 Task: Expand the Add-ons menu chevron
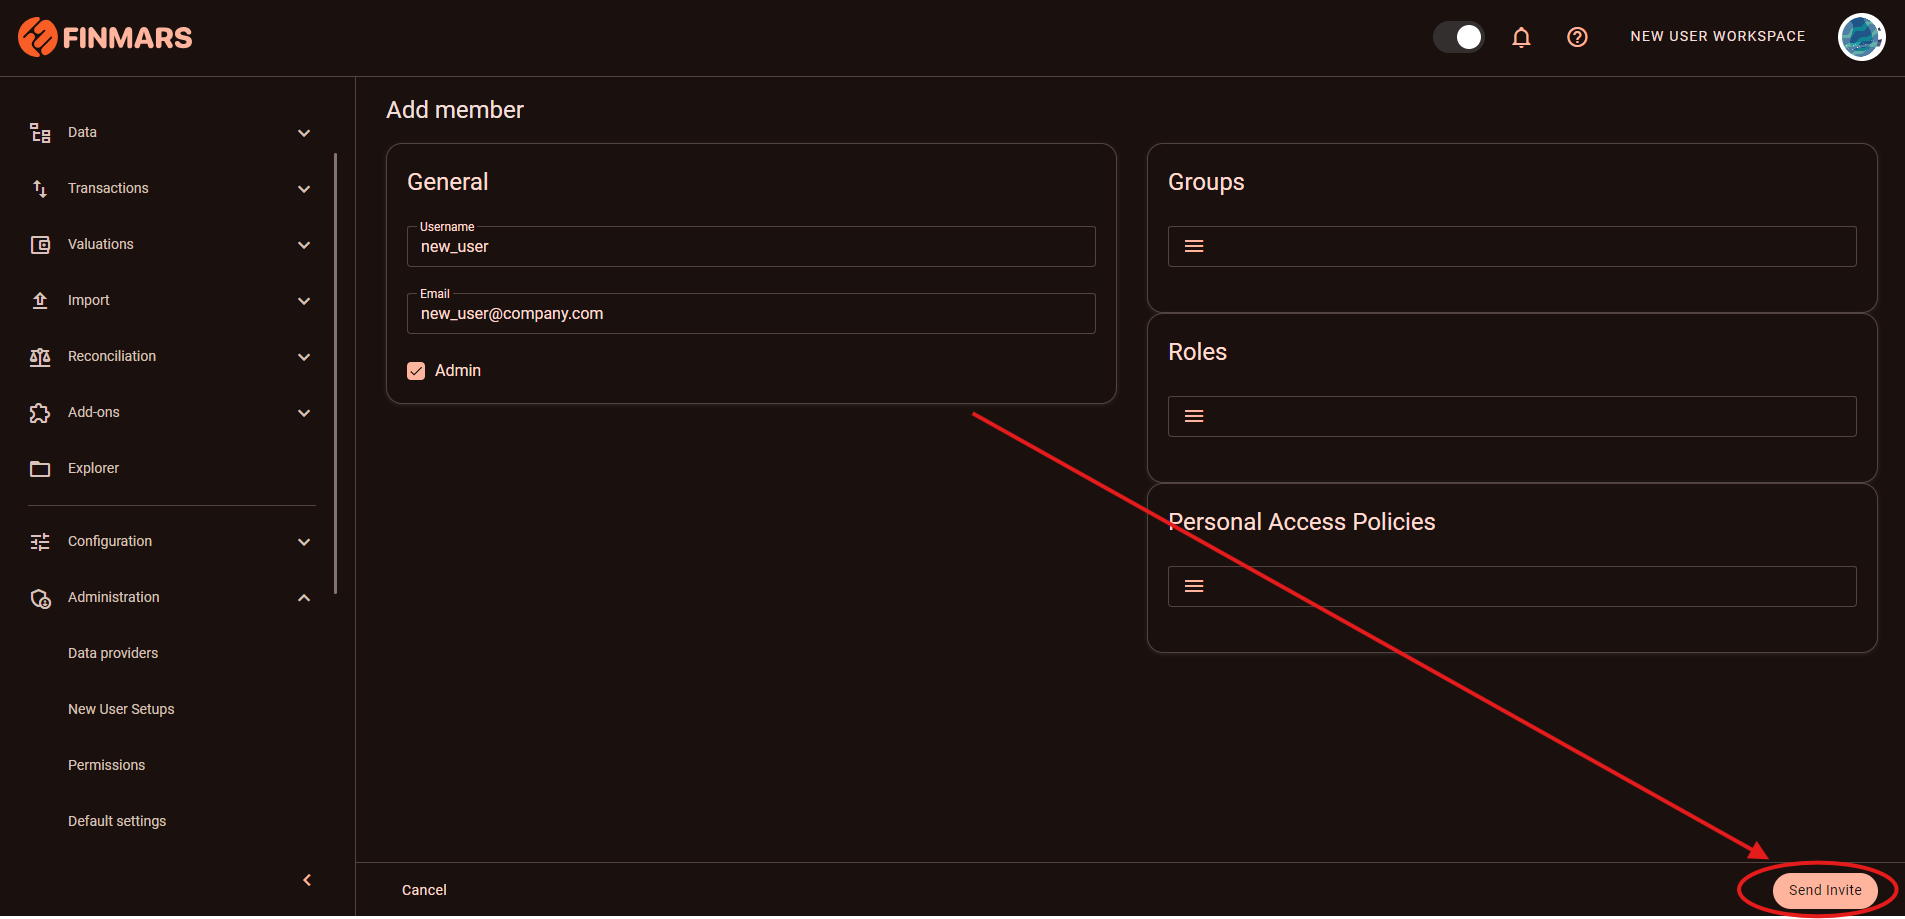click(x=304, y=413)
